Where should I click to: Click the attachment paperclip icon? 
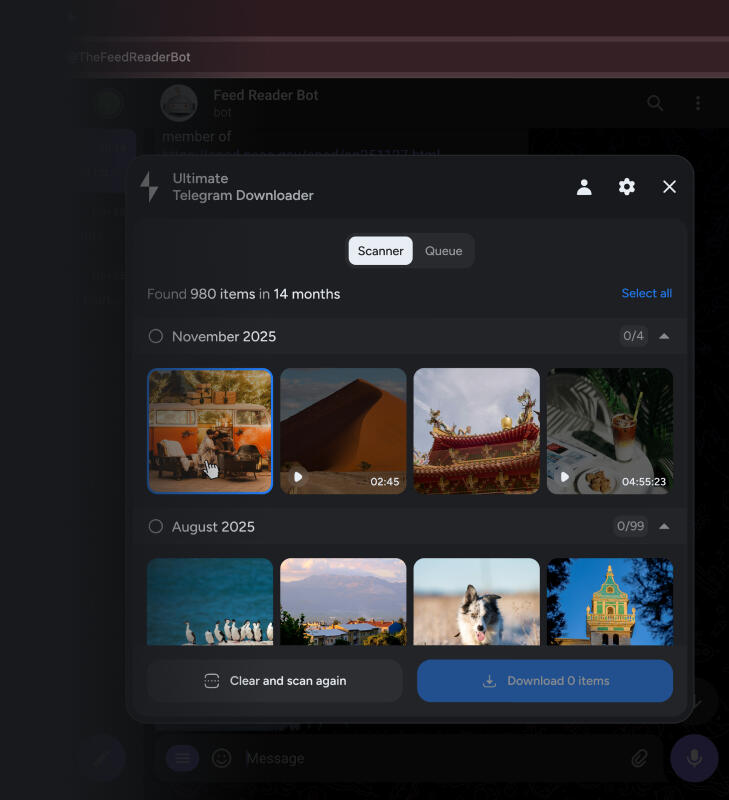[640, 758]
